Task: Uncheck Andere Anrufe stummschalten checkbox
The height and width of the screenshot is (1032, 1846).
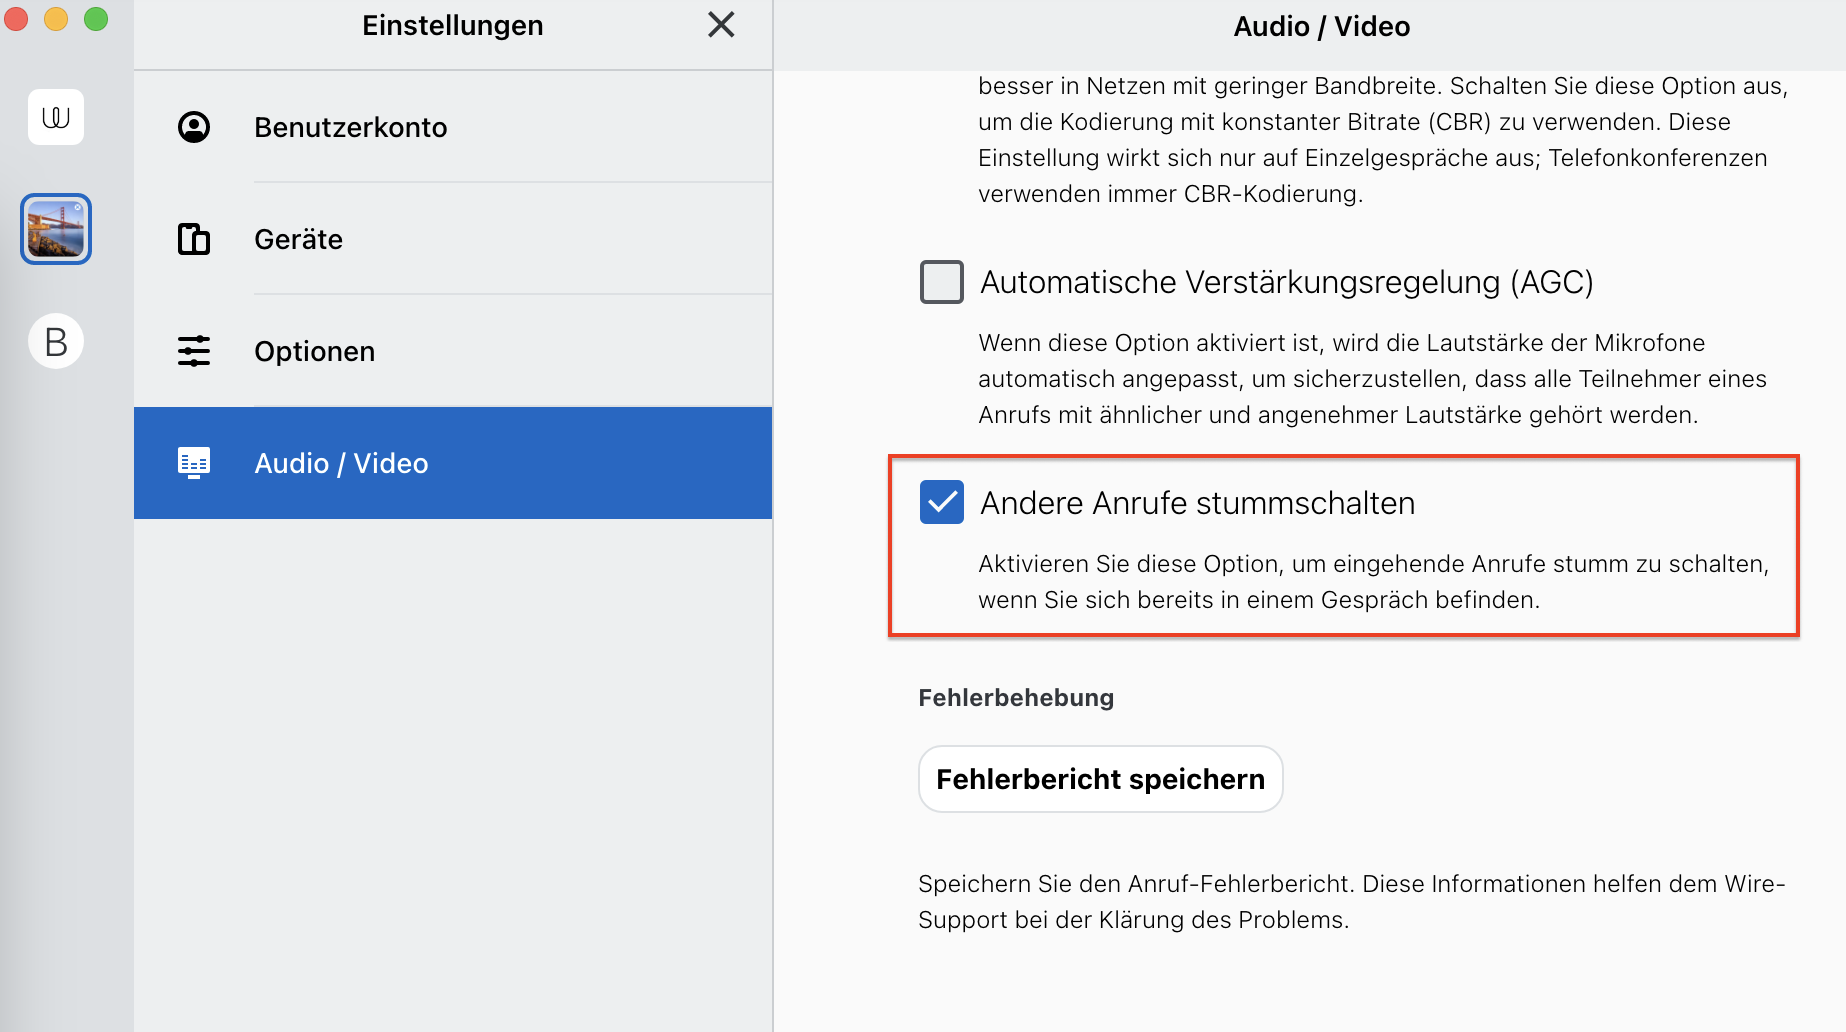Action: (942, 502)
